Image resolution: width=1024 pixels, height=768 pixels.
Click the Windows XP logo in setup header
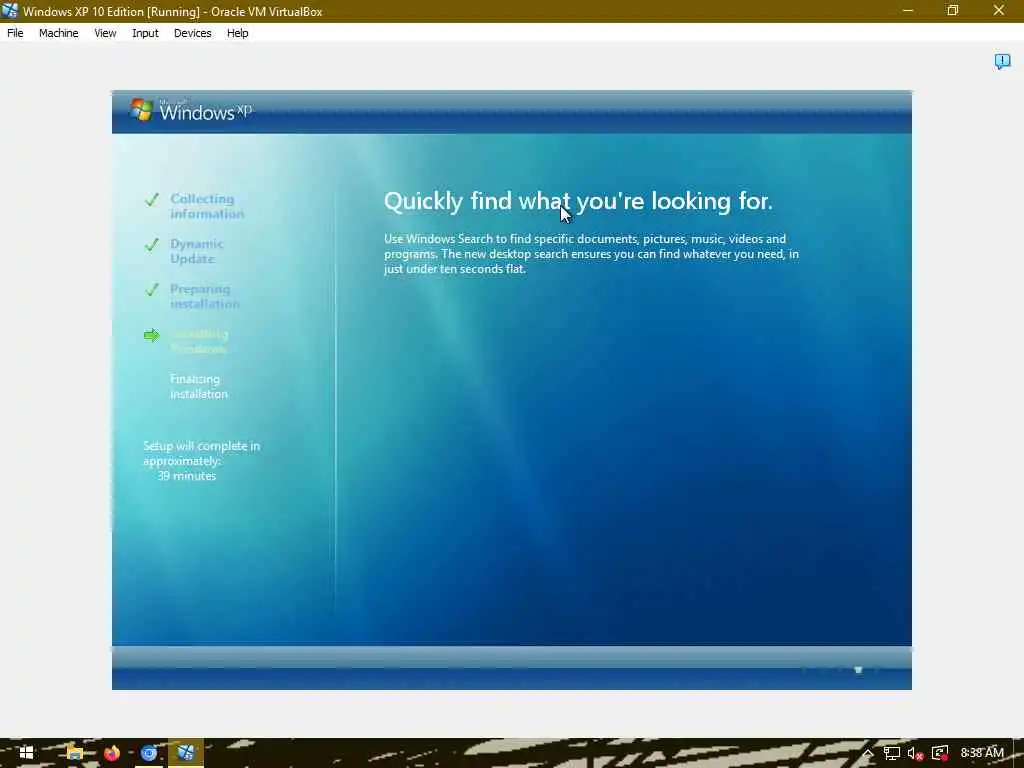coord(190,110)
